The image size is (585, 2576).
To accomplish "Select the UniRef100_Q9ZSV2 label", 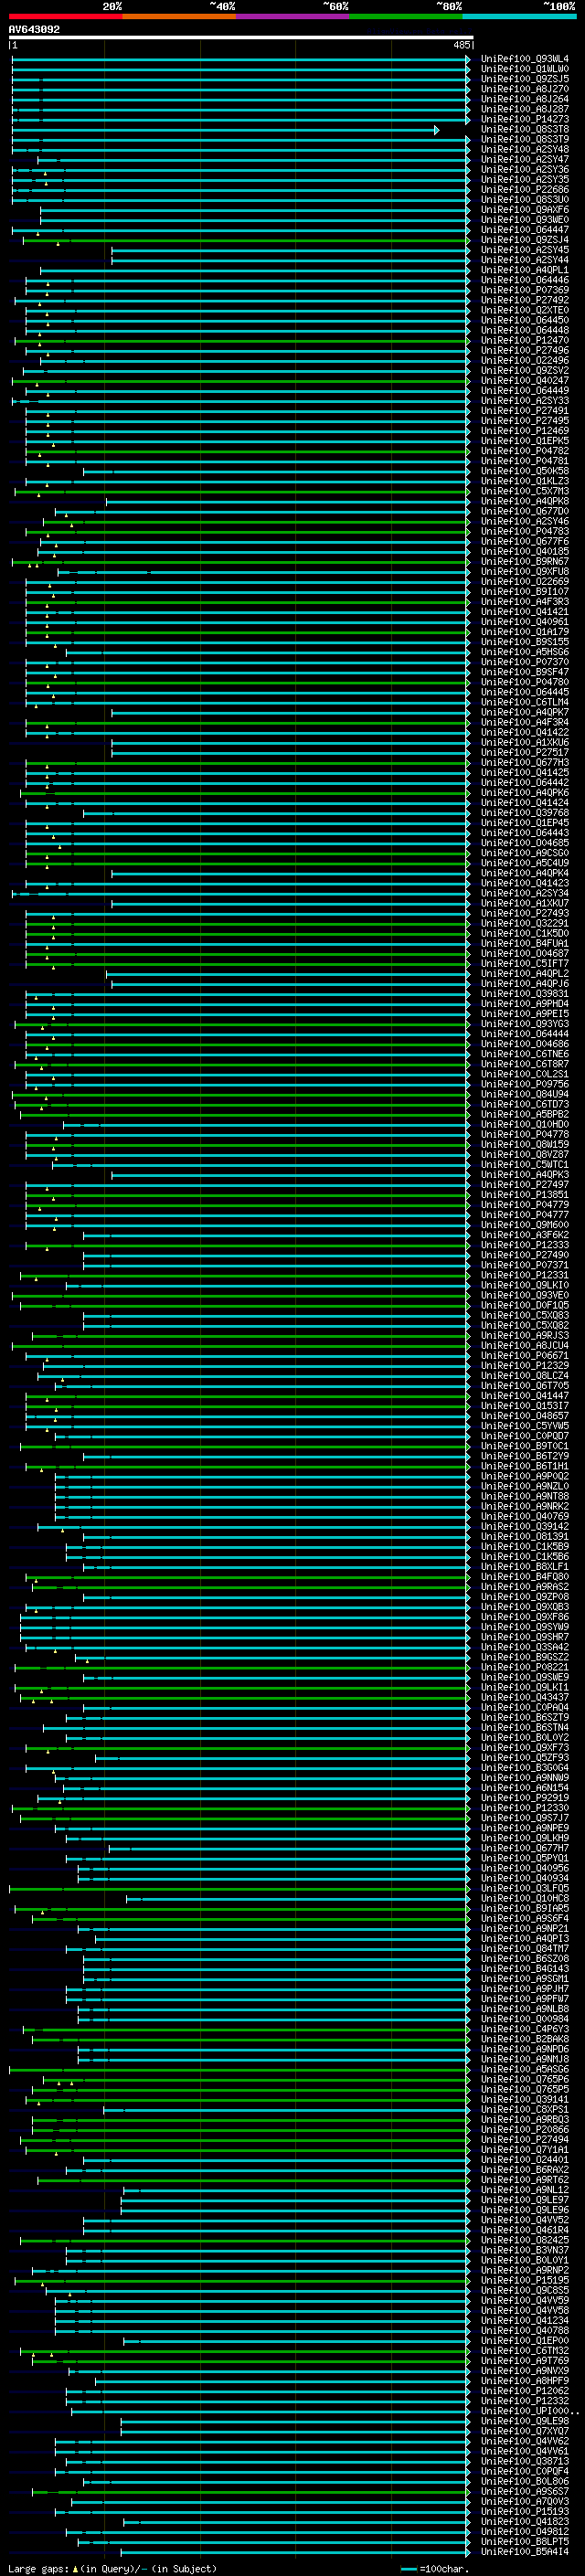I will click(x=524, y=371).
